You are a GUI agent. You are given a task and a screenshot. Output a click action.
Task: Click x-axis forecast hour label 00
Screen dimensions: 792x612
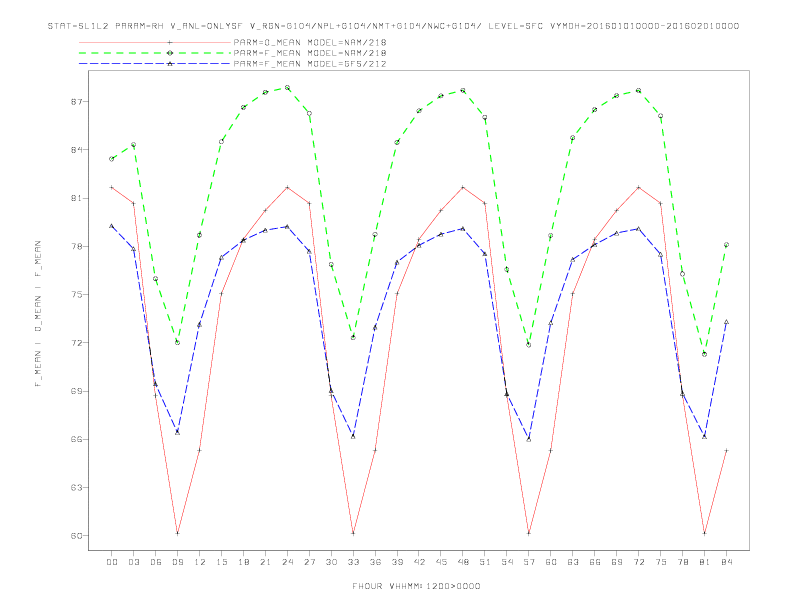pos(112,562)
